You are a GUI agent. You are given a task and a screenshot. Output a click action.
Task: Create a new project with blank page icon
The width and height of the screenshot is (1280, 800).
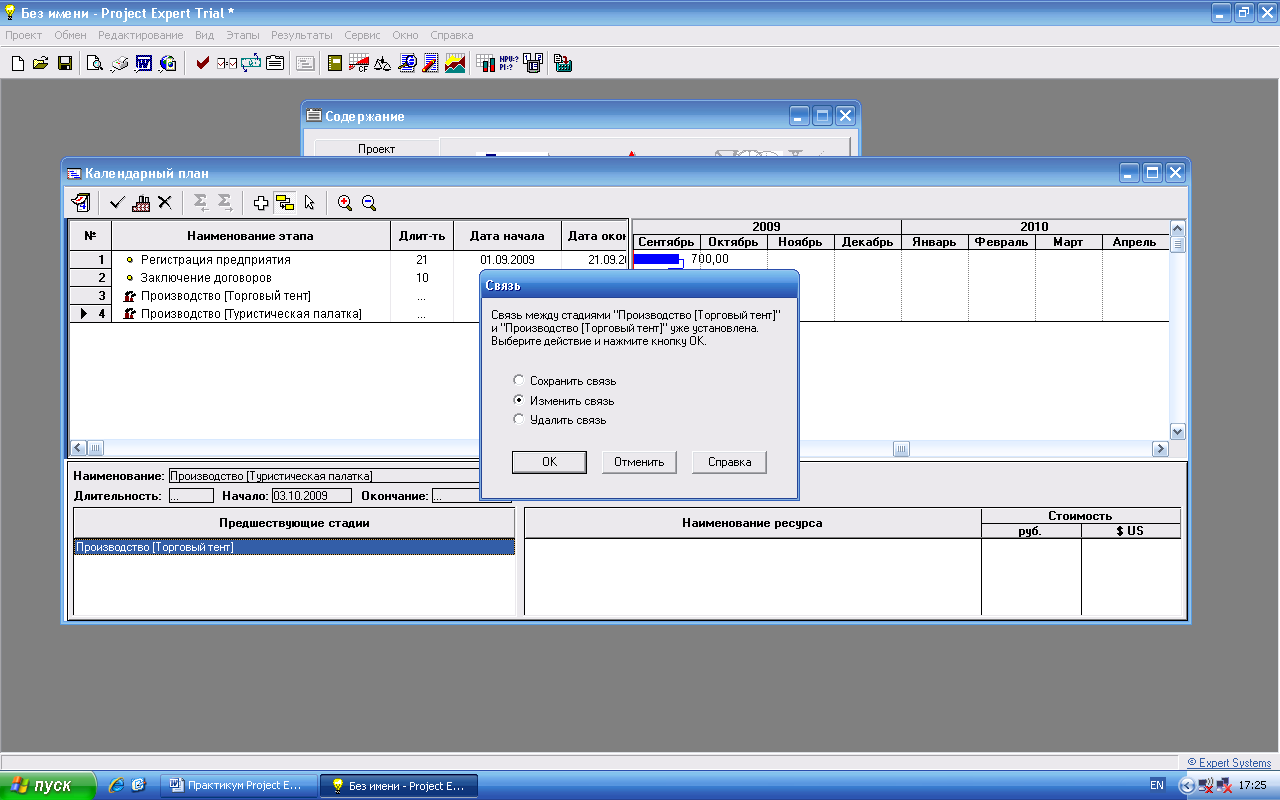tap(17, 63)
